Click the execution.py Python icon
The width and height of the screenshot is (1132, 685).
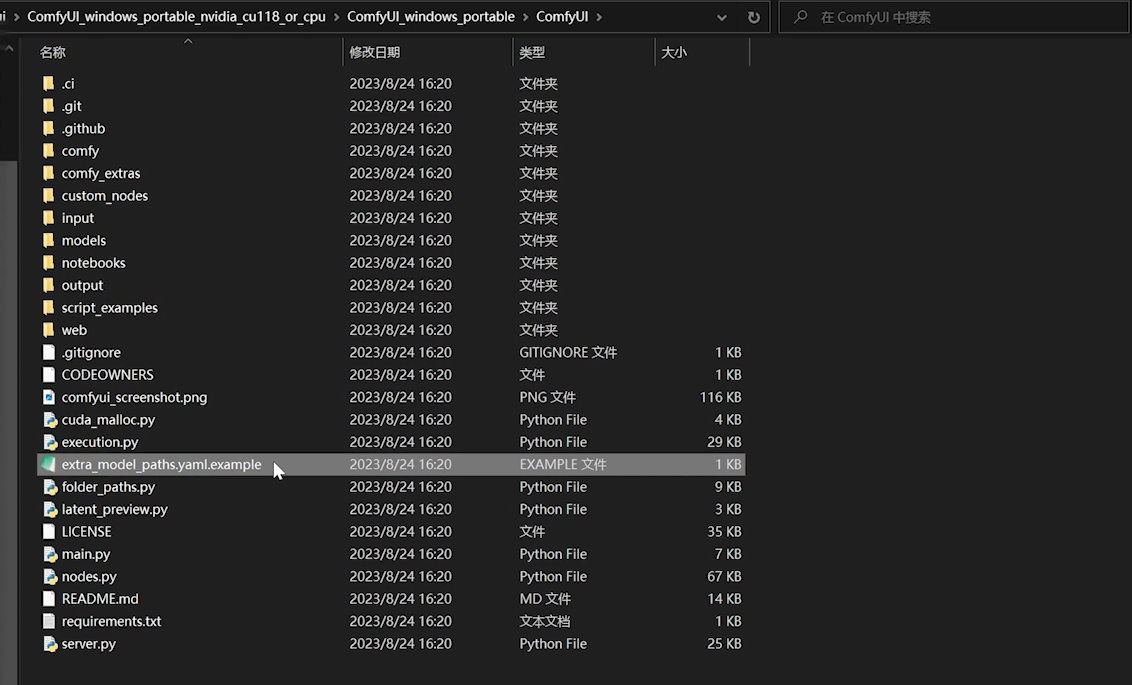(49, 442)
